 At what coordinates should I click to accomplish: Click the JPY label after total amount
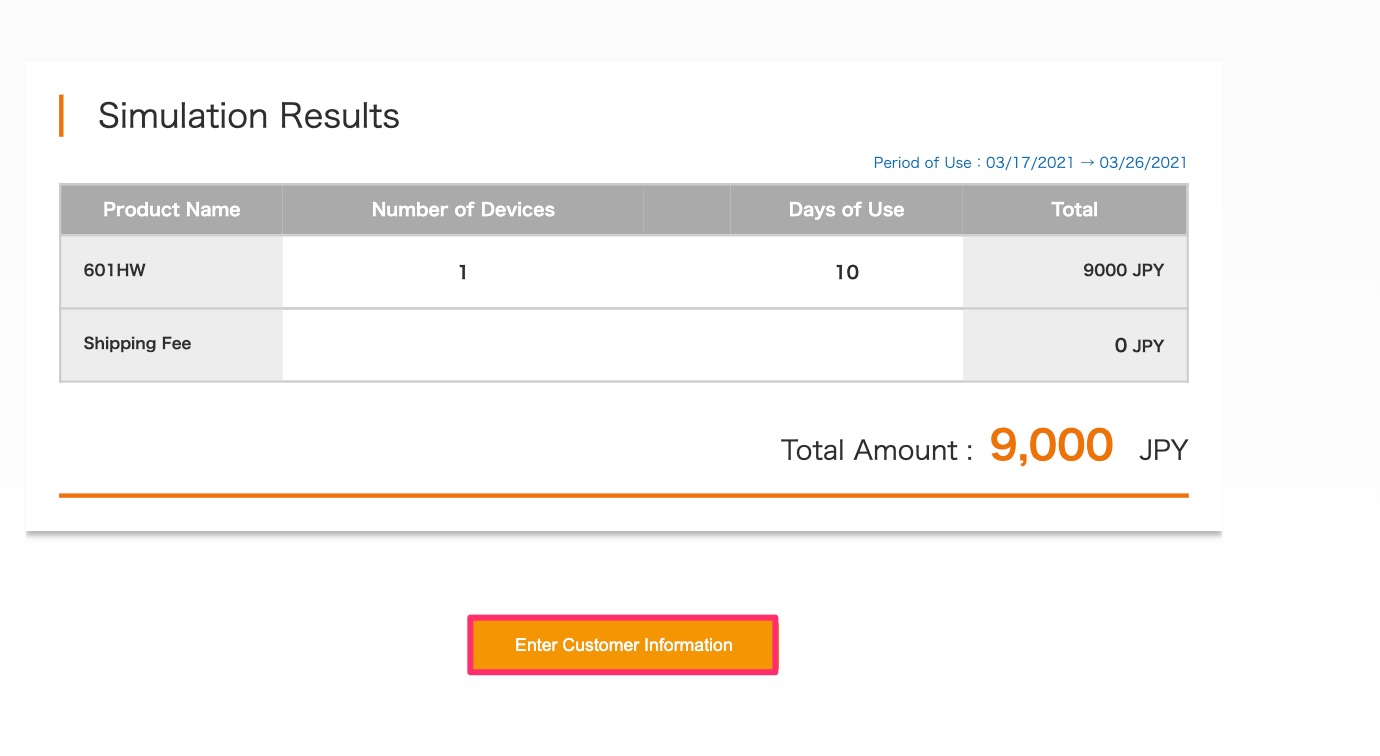click(x=1163, y=450)
